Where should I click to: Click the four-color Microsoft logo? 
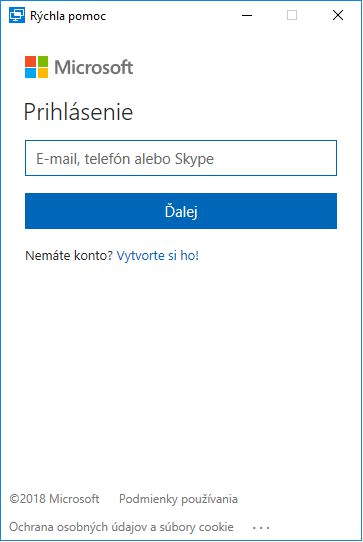coord(36,67)
